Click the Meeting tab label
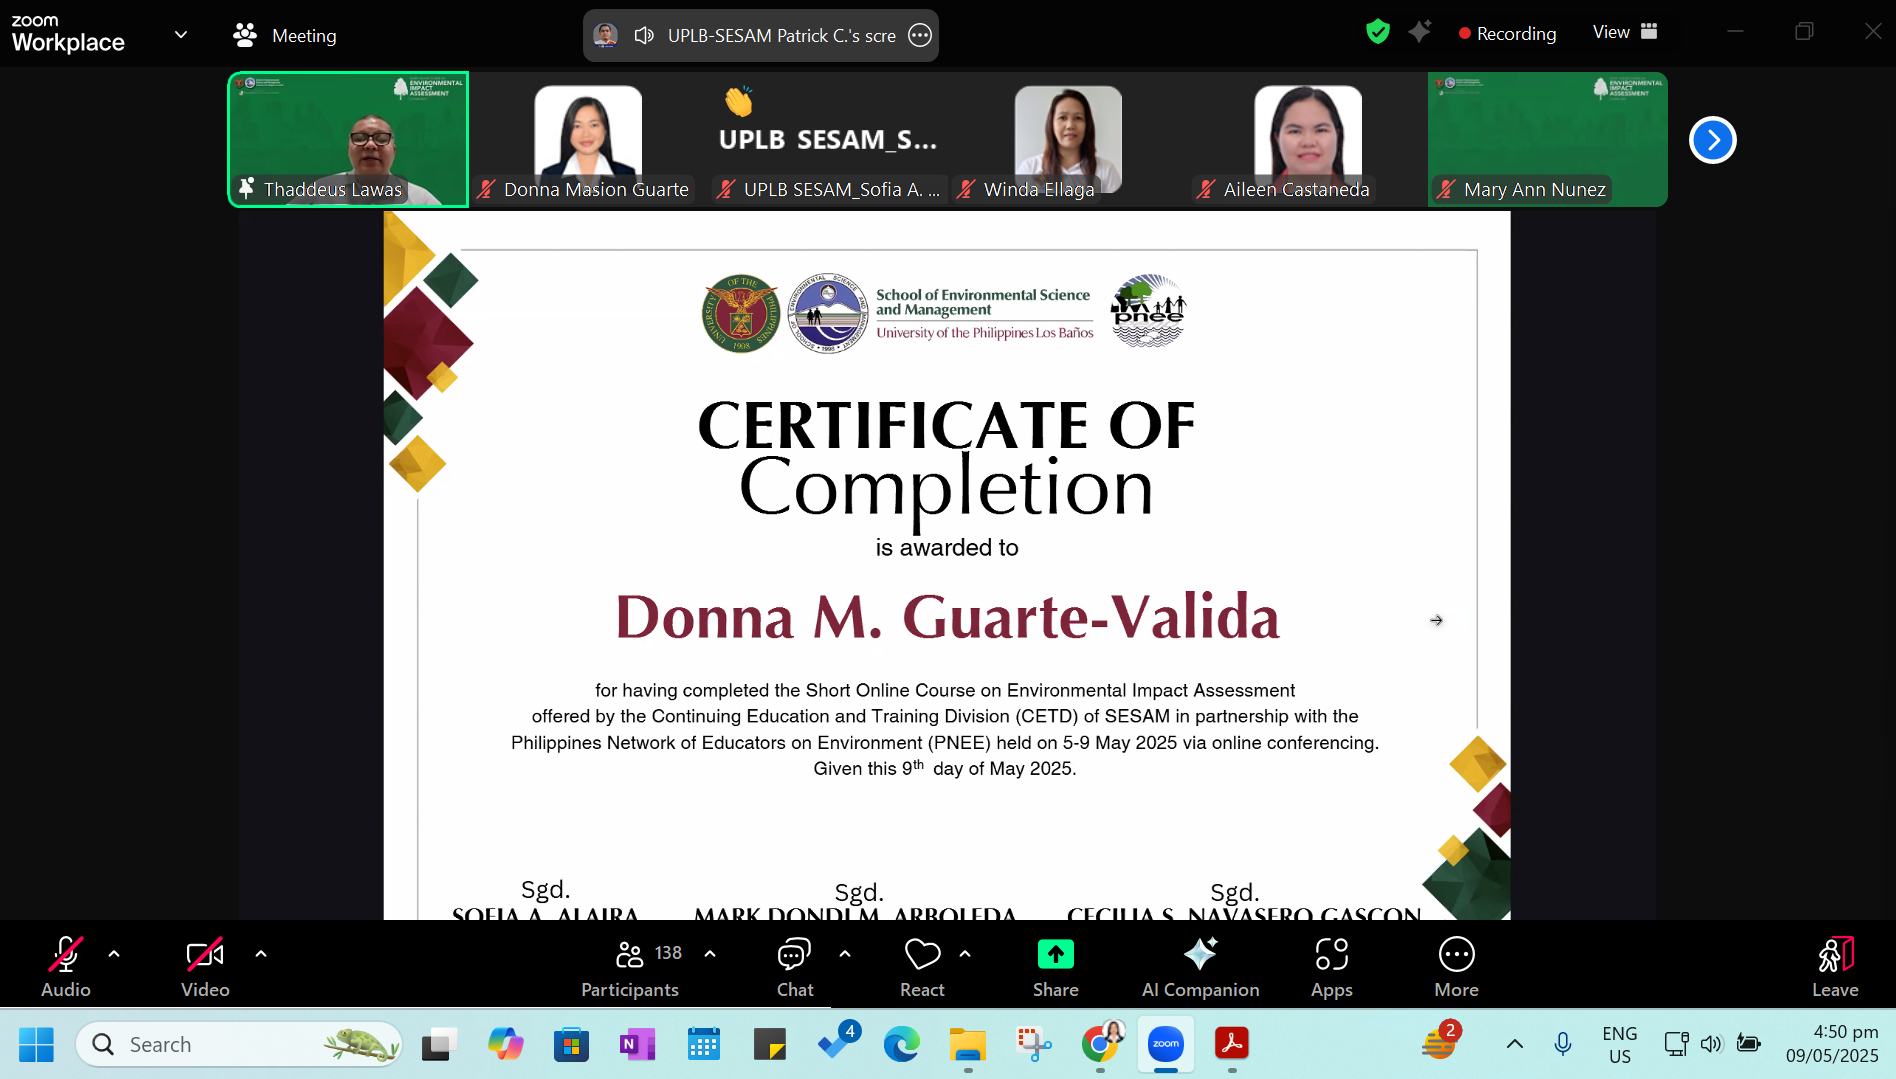1896x1079 pixels. point(304,36)
